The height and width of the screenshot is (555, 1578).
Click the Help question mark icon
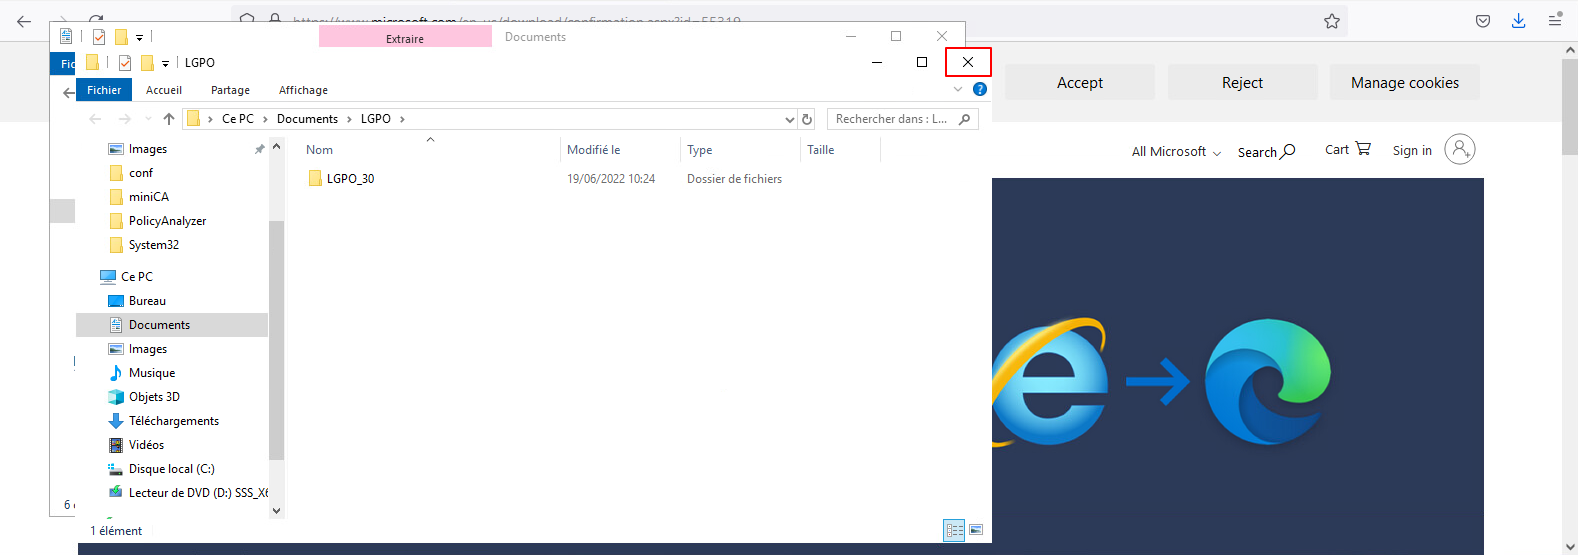coord(980,89)
